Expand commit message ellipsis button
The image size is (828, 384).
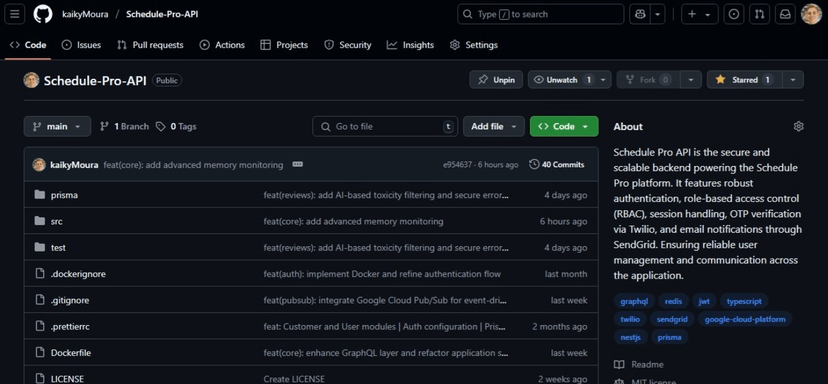(x=297, y=164)
